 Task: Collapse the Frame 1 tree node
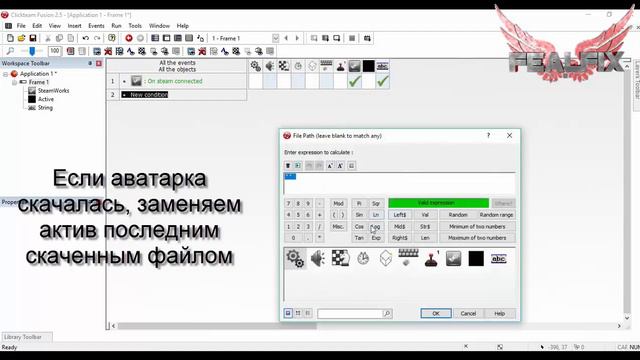[x=14, y=82]
